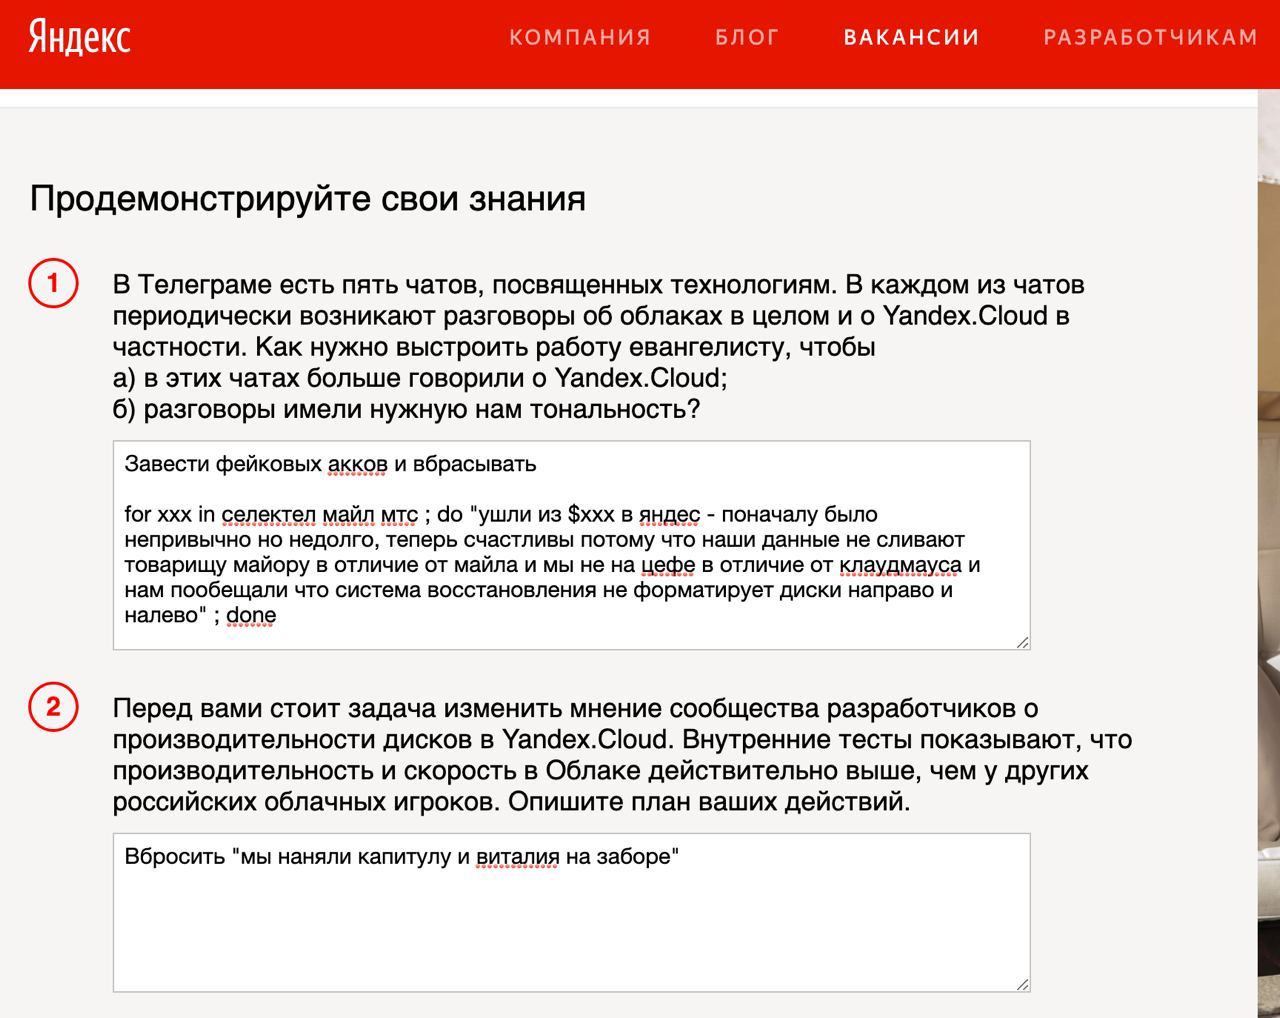Open the Разработчикам menu item

pos(1151,37)
